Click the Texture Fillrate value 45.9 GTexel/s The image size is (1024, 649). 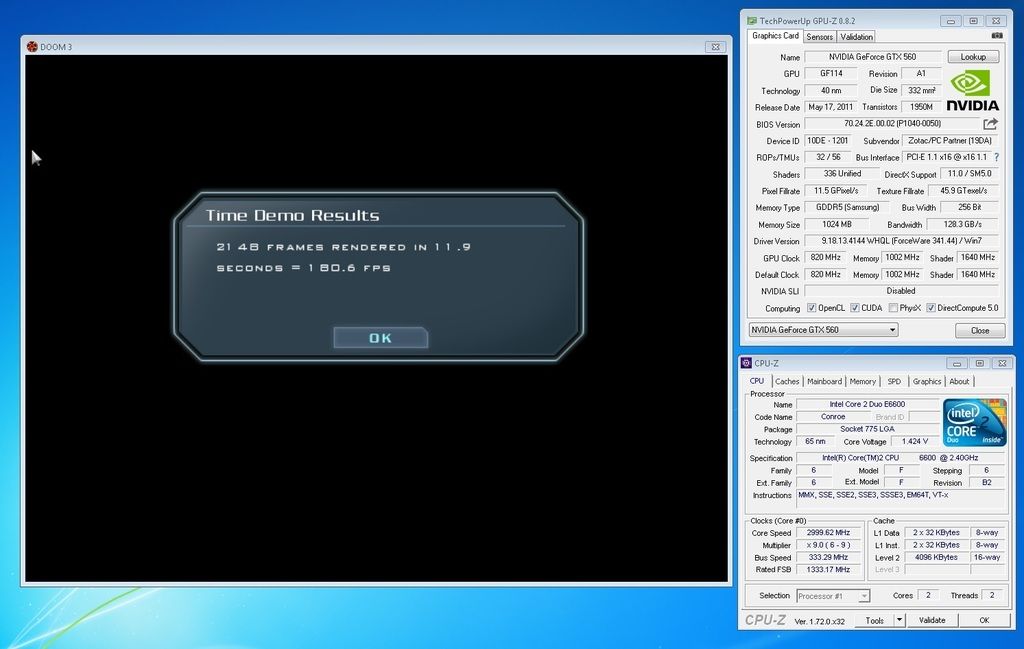click(x=963, y=191)
